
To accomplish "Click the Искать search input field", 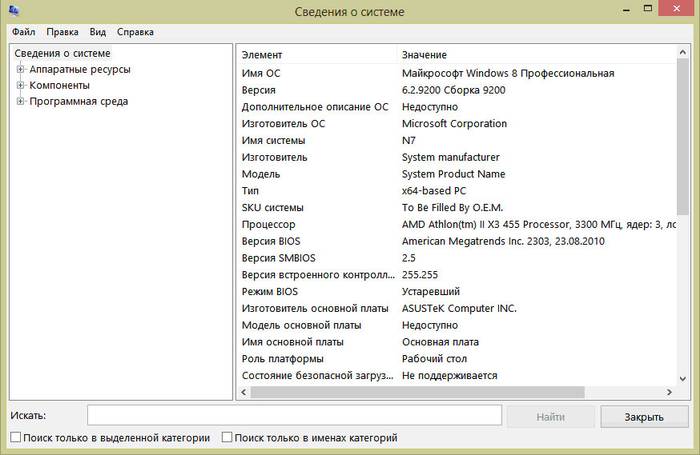I will [295, 415].
